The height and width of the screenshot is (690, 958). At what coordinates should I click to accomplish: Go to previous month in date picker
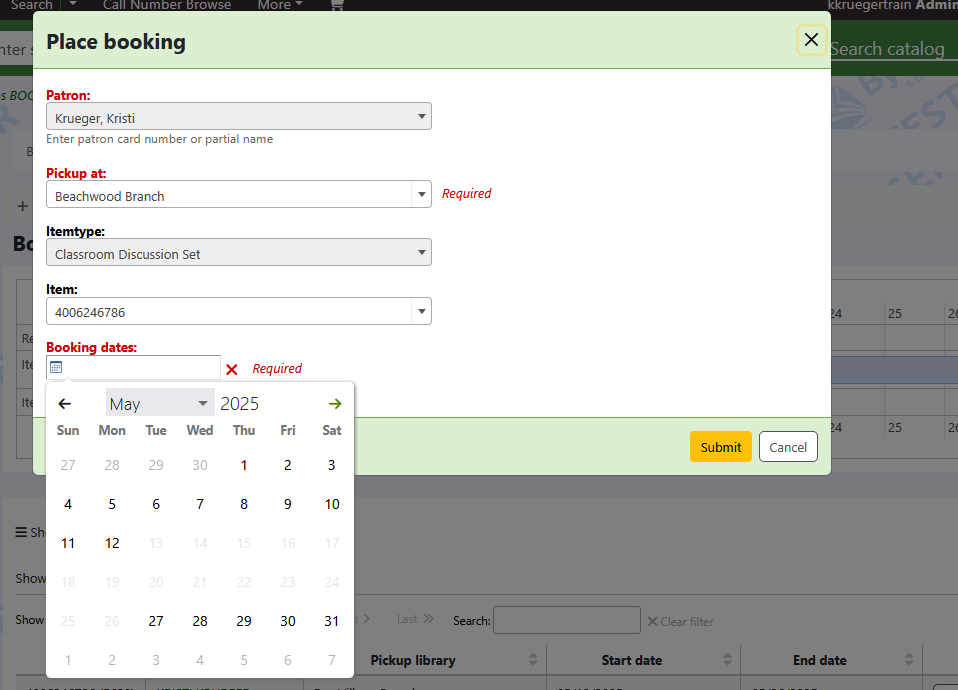coord(65,404)
